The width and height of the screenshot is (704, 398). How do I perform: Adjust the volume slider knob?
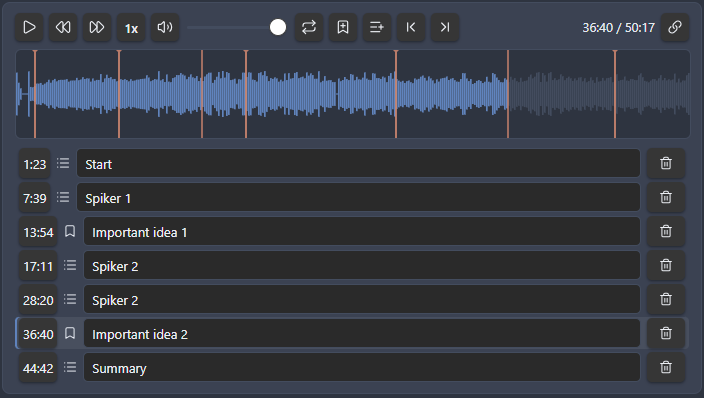278,27
